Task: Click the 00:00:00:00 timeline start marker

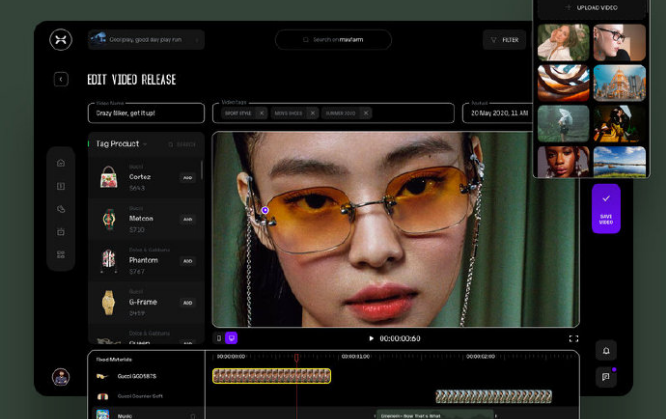Action: point(231,357)
